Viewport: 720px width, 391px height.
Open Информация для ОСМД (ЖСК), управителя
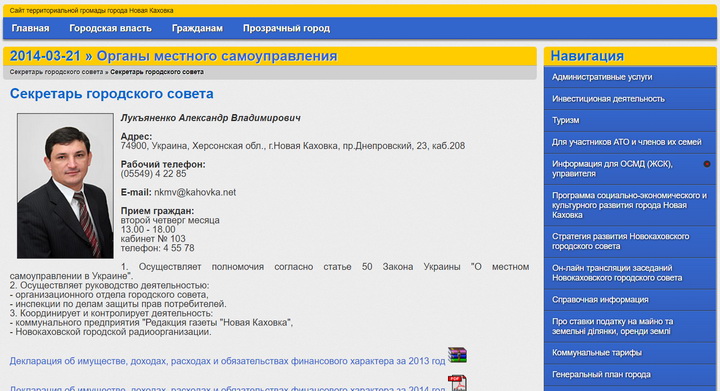point(630,169)
